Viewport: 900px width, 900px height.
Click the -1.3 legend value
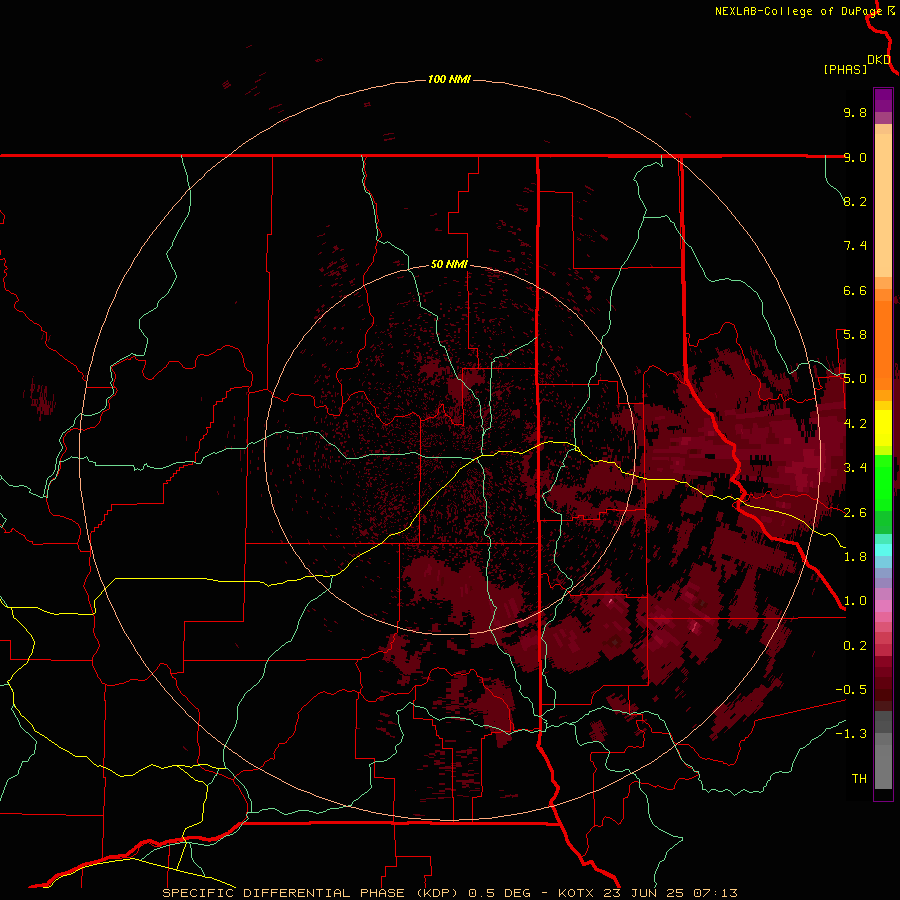[851, 734]
